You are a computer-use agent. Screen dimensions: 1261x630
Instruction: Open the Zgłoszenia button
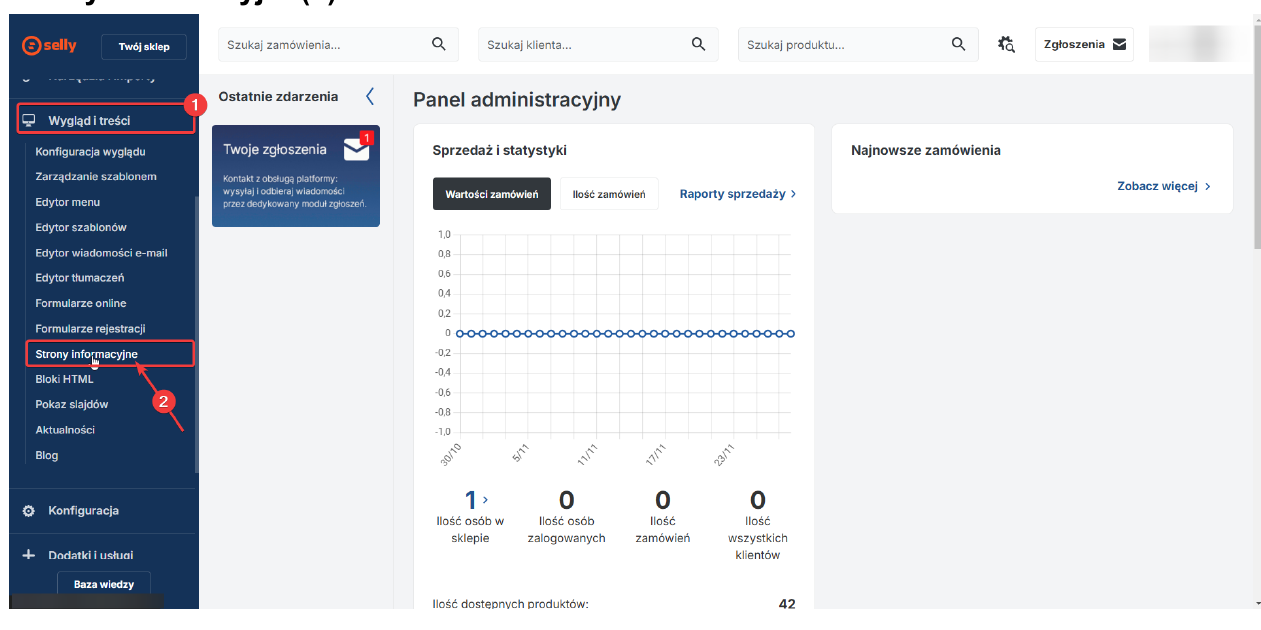click(x=1084, y=44)
